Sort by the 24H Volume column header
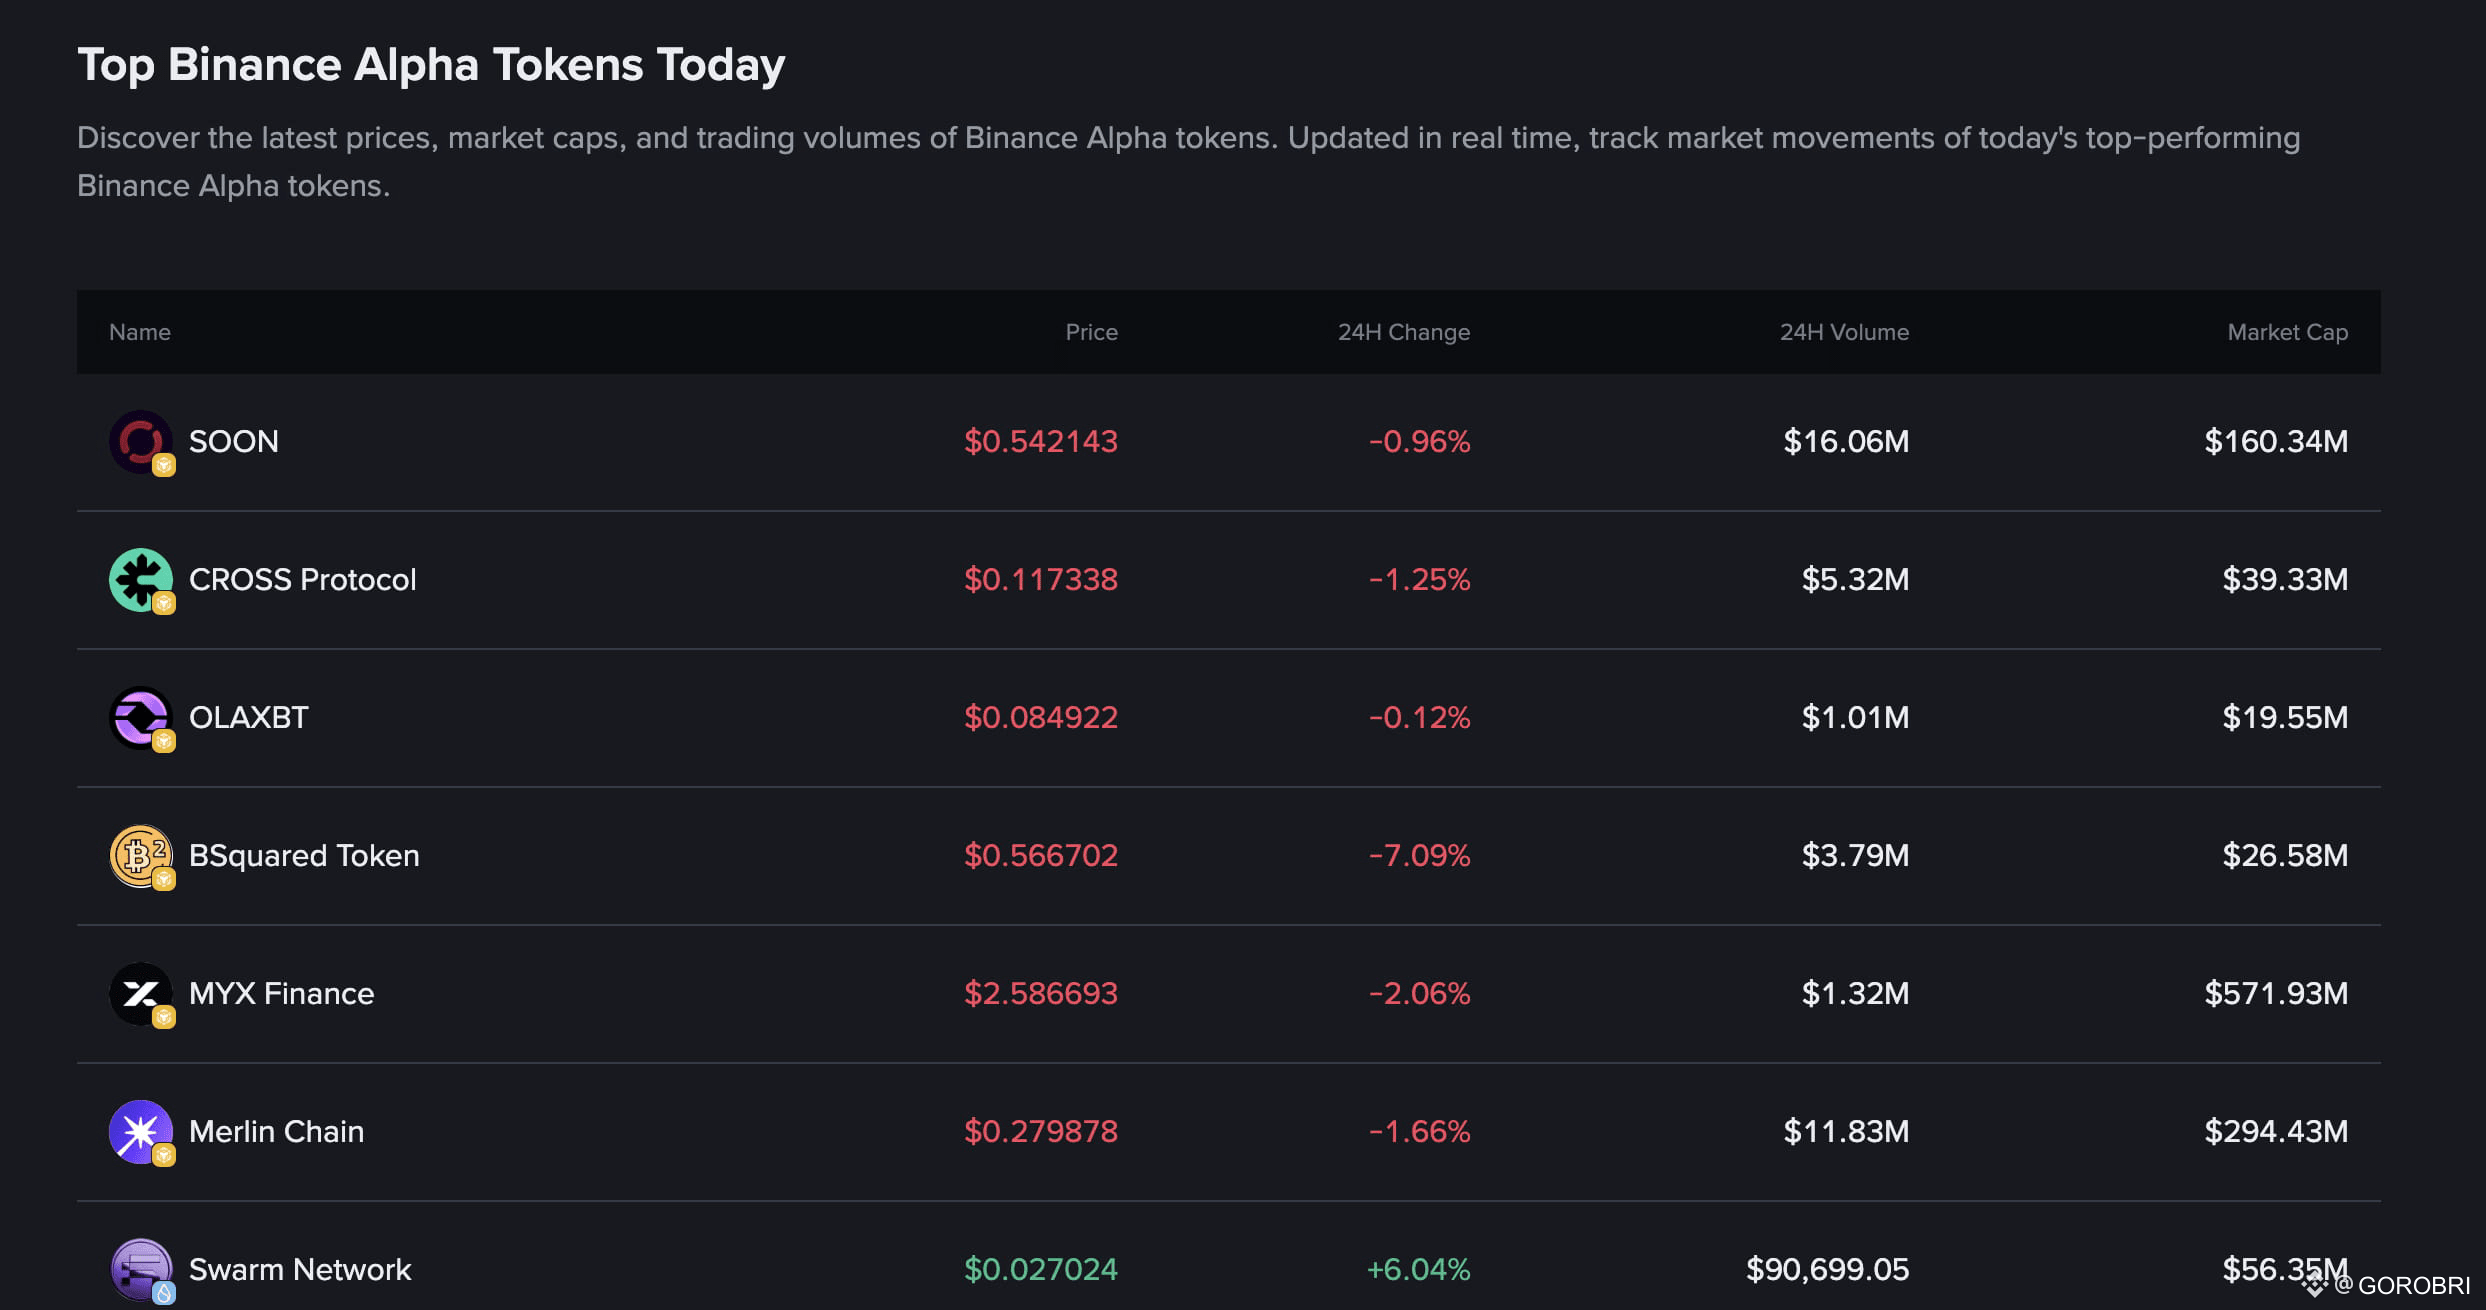 1843,332
